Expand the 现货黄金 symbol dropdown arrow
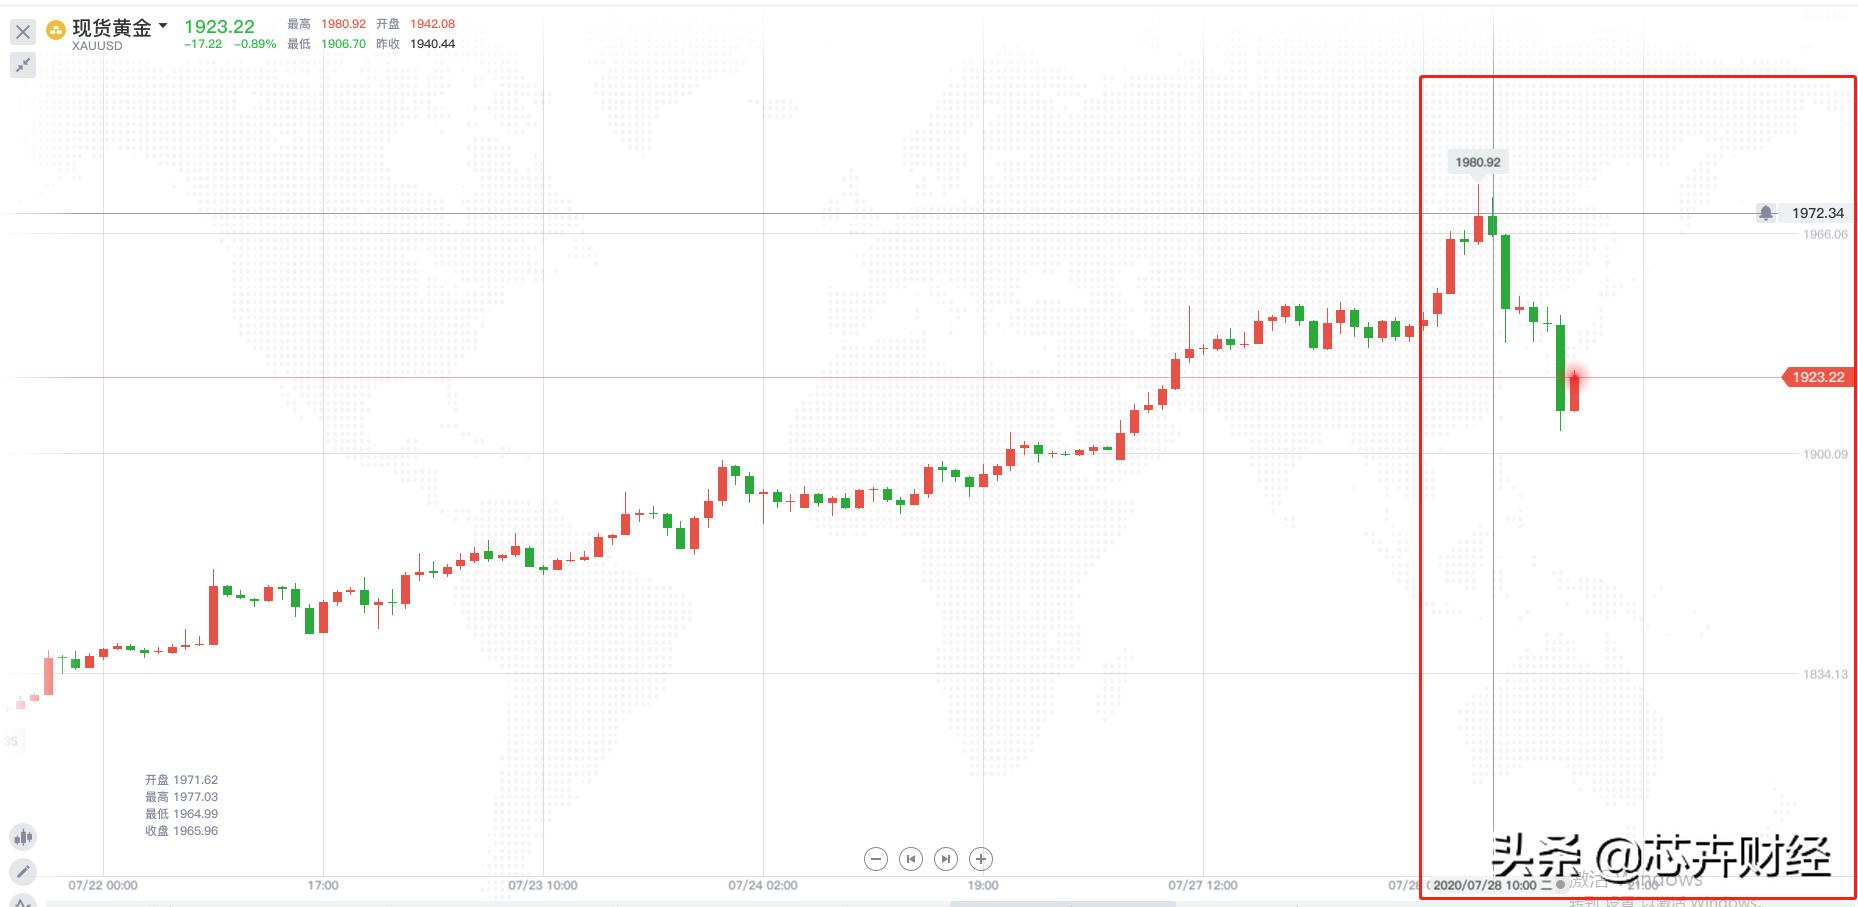 pos(163,26)
